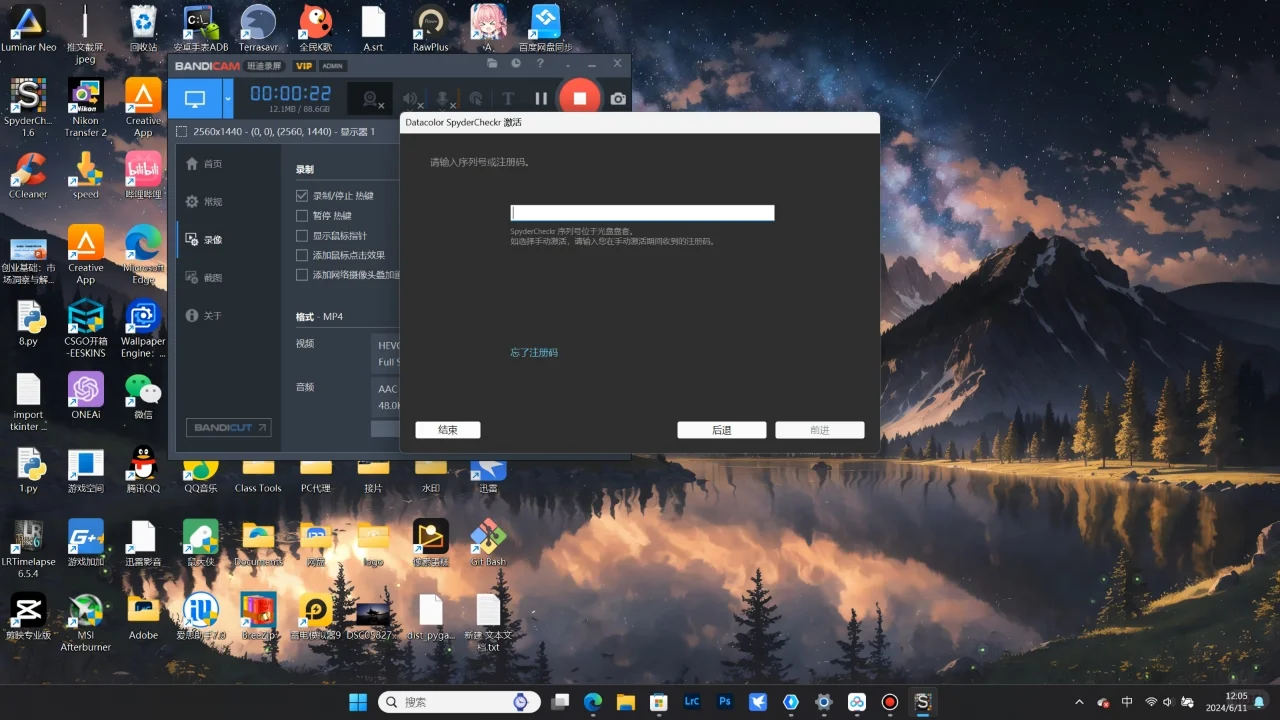
Task: Click the text overlay T icon in Bandicam
Action: 508,99
